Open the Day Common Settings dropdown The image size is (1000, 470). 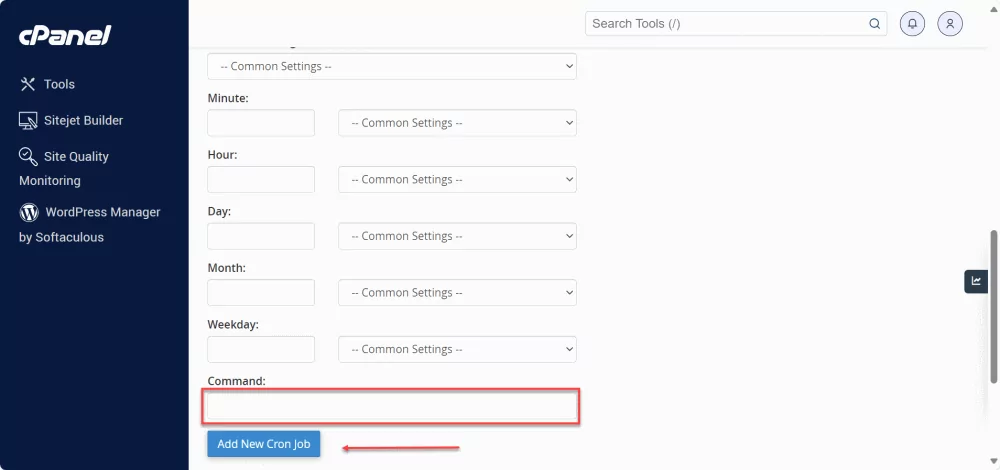pyautogui.click(x=457, y=236)
